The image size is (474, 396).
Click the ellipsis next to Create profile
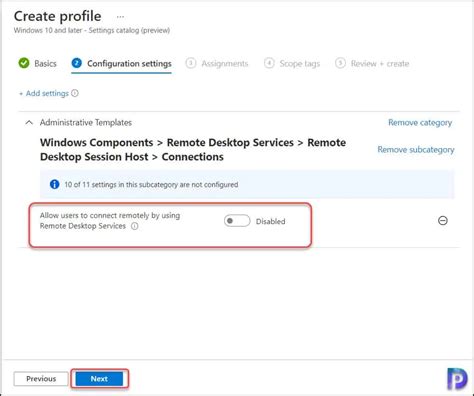pos(120,17)
